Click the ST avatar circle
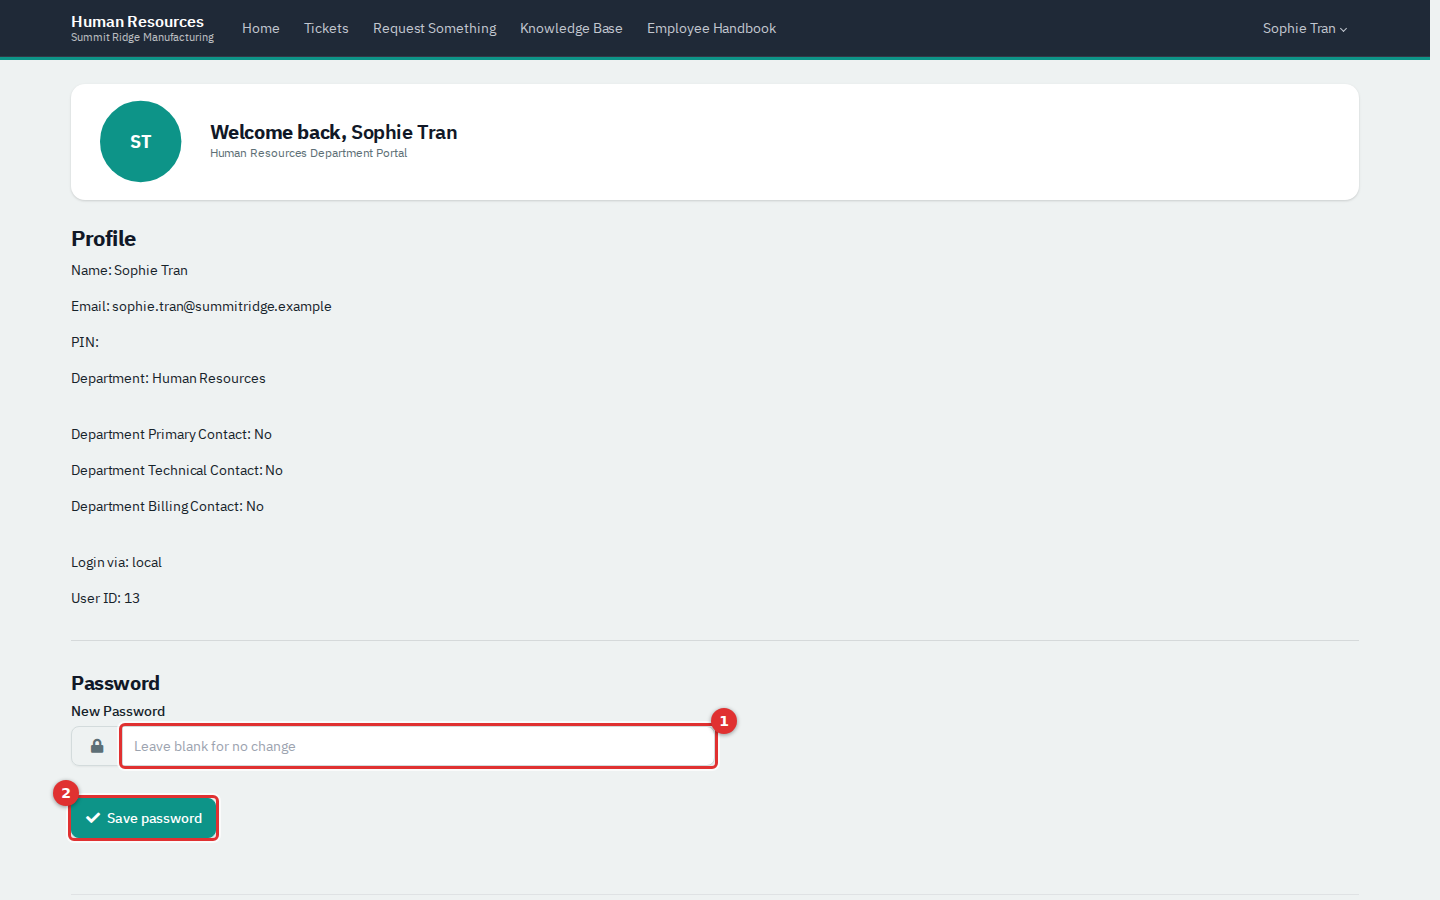Screen dimensions: 1440x900 (141, 142)
